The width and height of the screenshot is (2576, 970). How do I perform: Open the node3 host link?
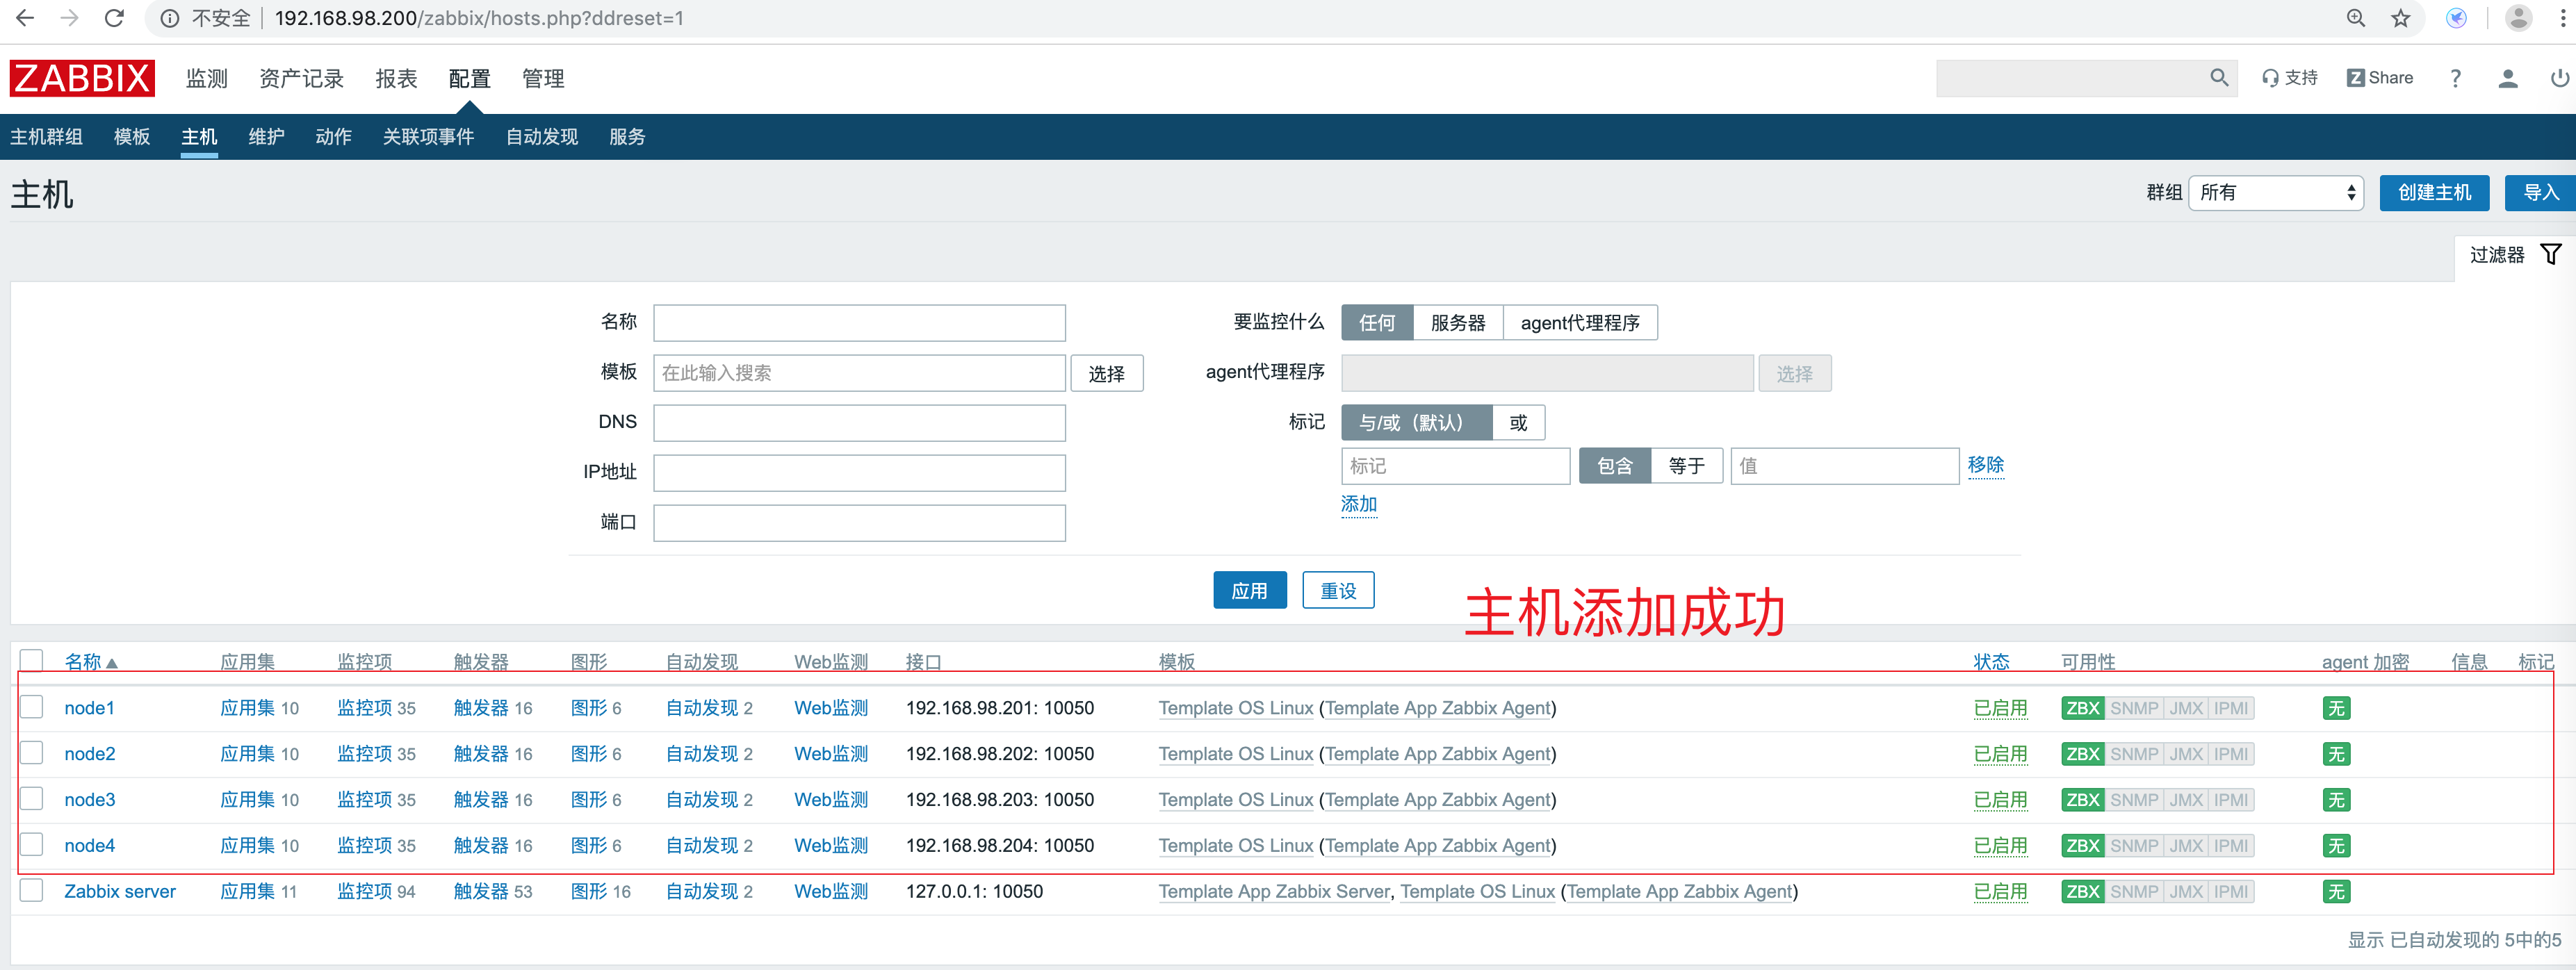(89, 799)
